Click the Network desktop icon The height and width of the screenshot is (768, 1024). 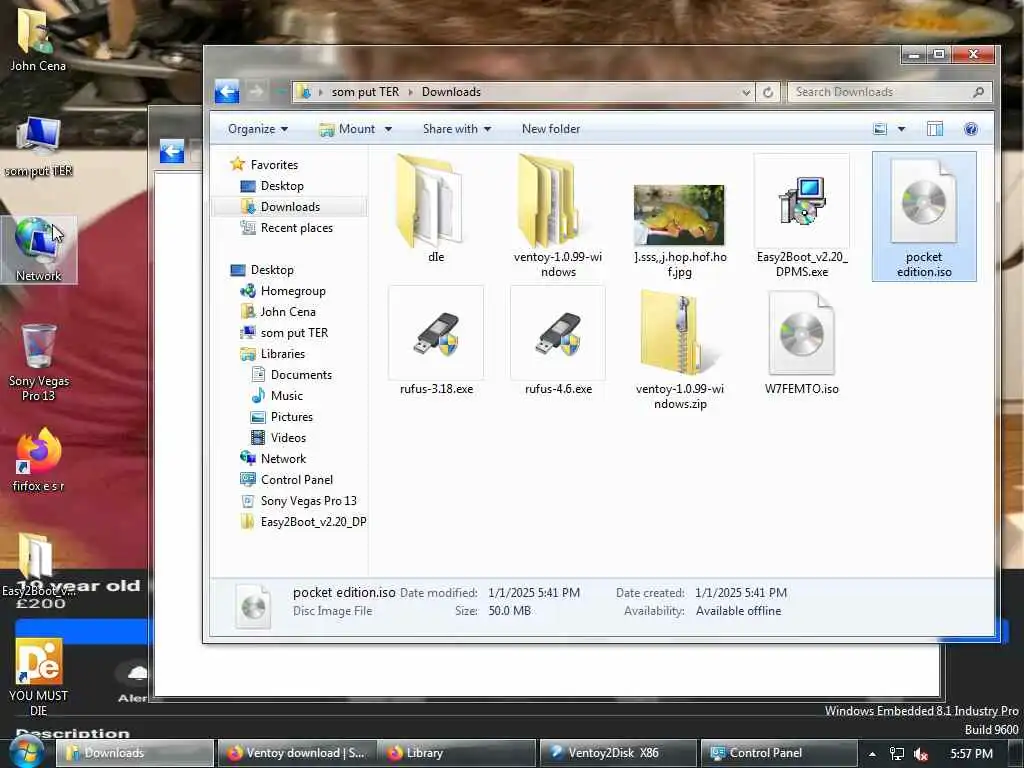point(39,249)
